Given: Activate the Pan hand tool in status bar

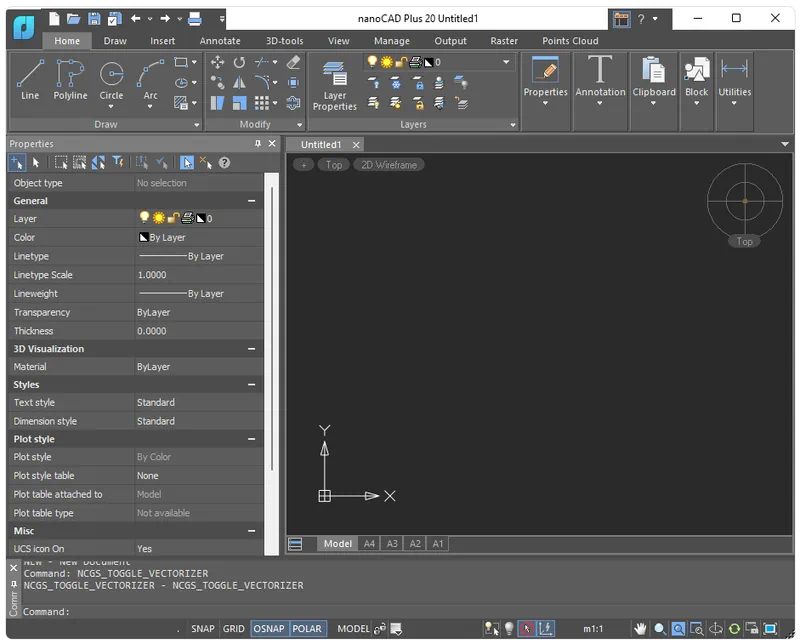Looking at the screenshot, I should click(x=640, y=629).
